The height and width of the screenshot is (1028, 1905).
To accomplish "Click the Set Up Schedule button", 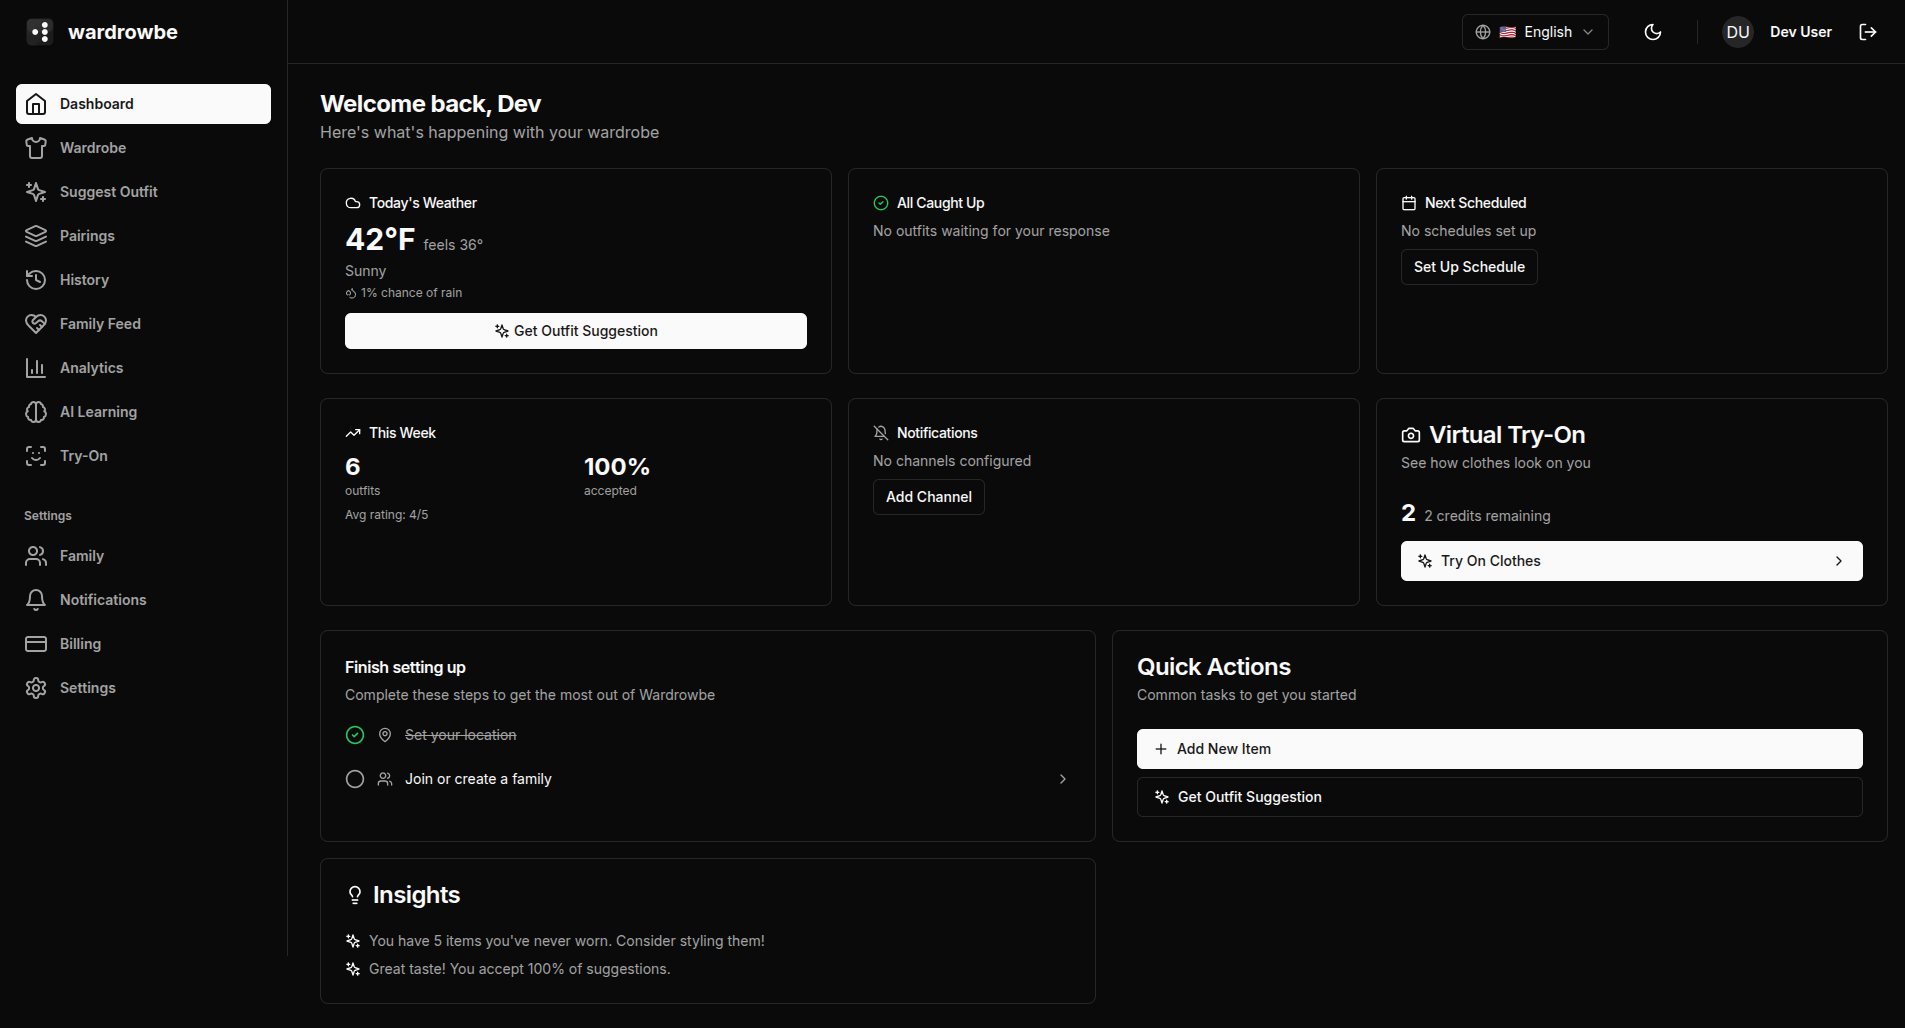I will (1469, 267).
